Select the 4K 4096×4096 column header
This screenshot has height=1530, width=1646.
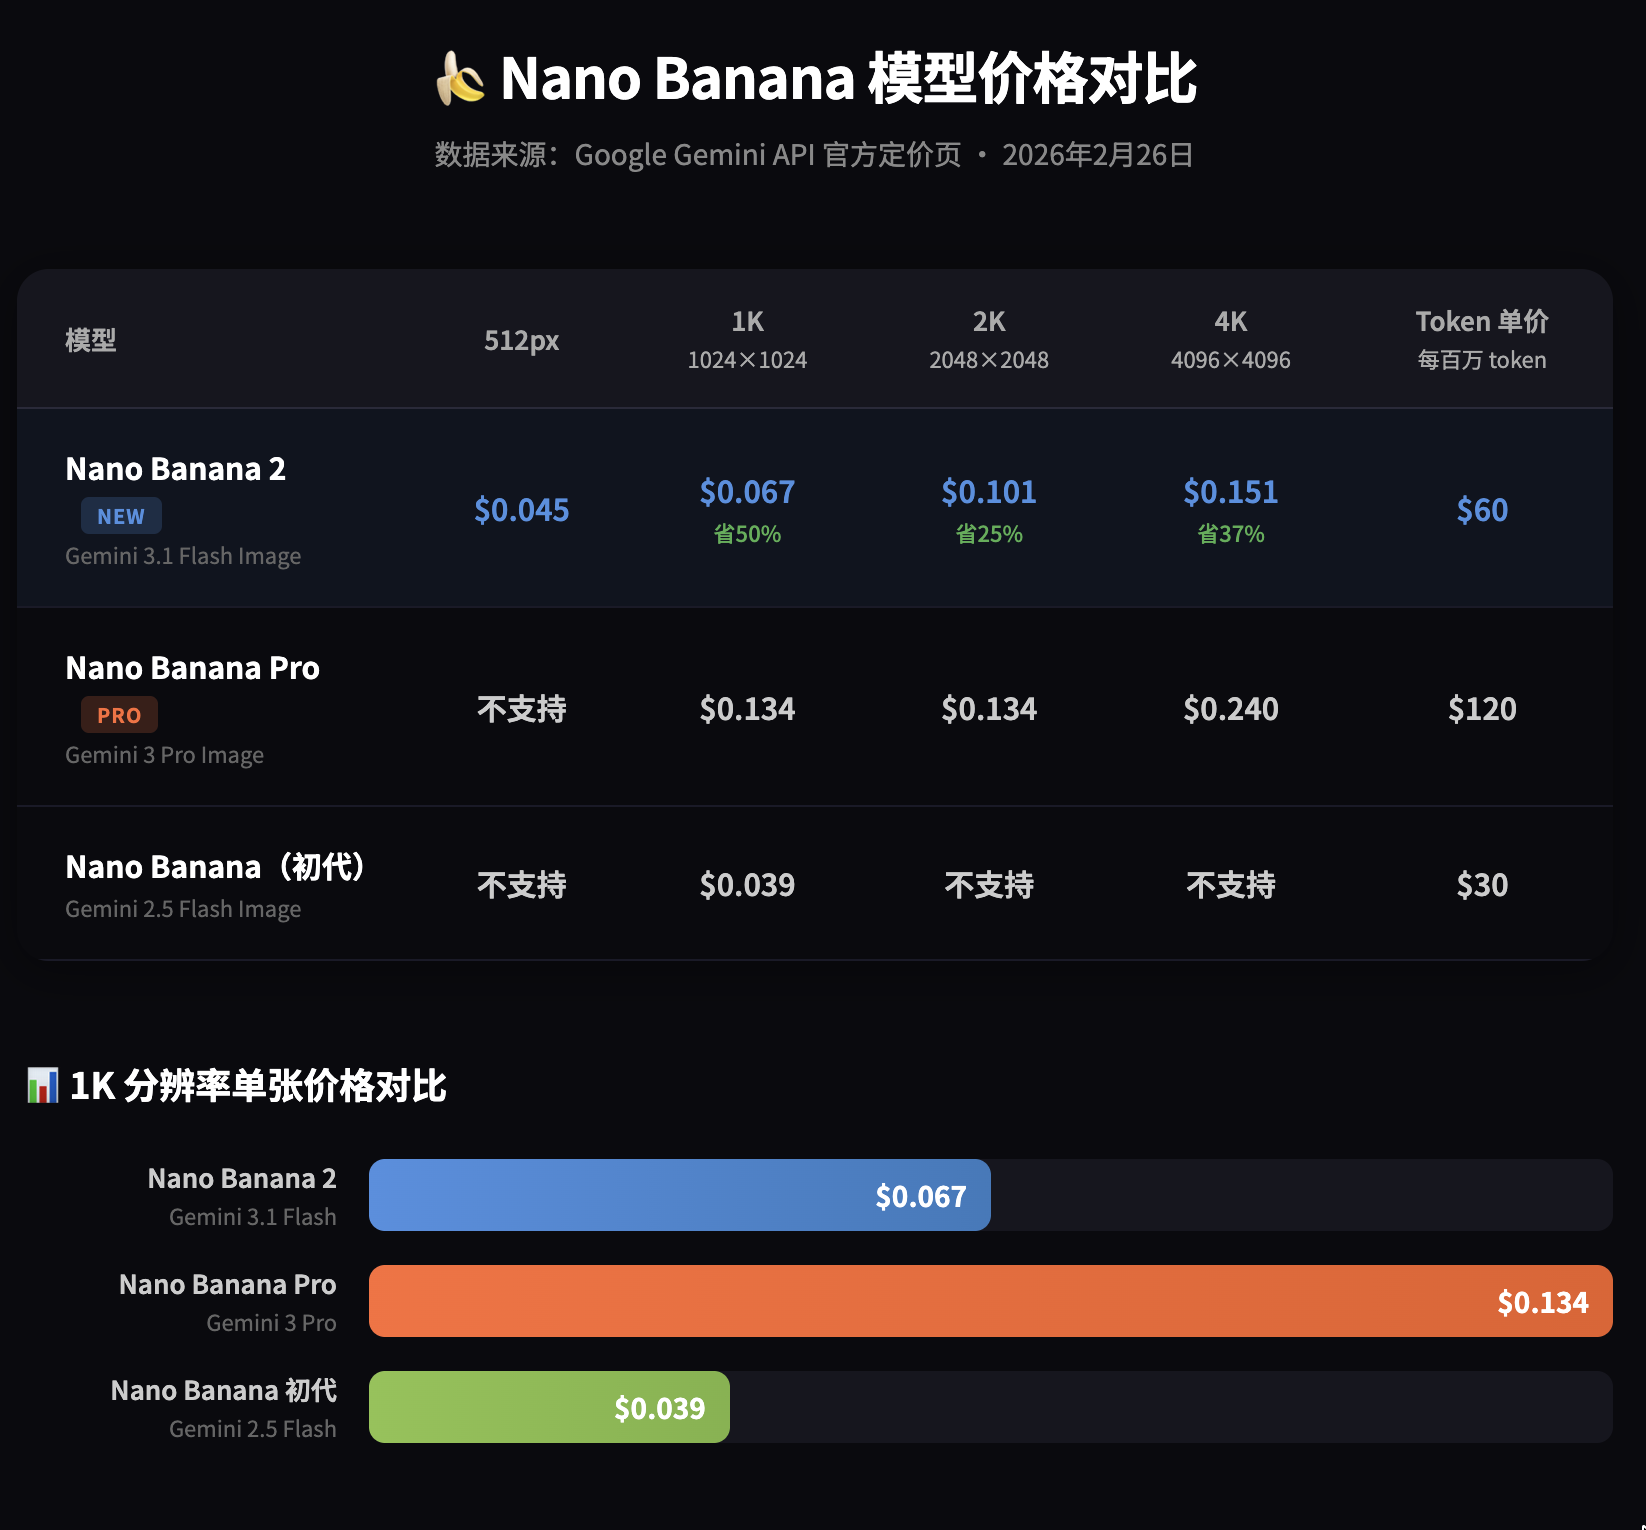click(x=1230, y=340)
